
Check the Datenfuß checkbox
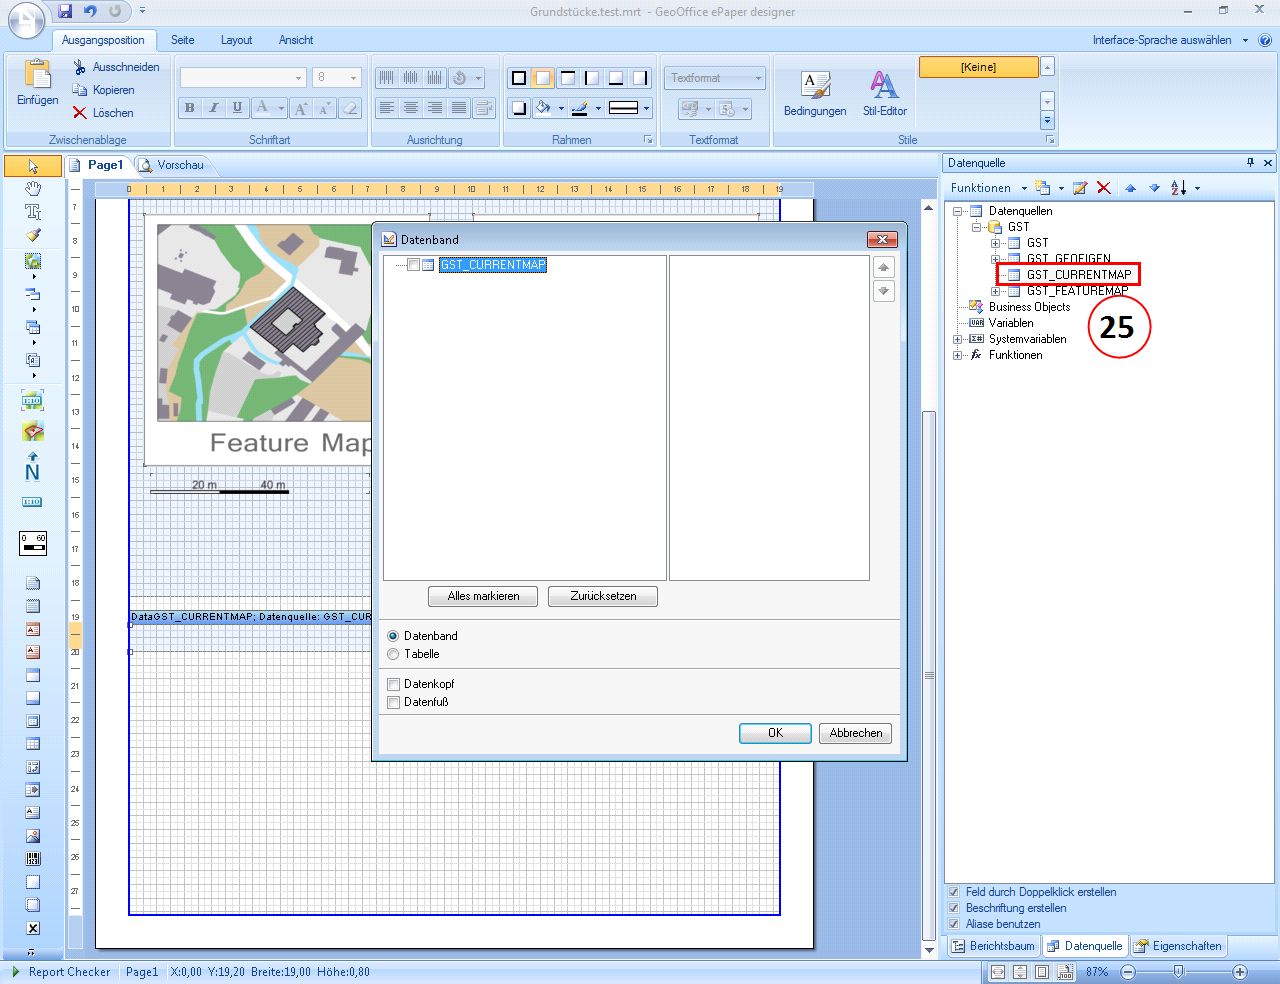[x=393, y=702]
